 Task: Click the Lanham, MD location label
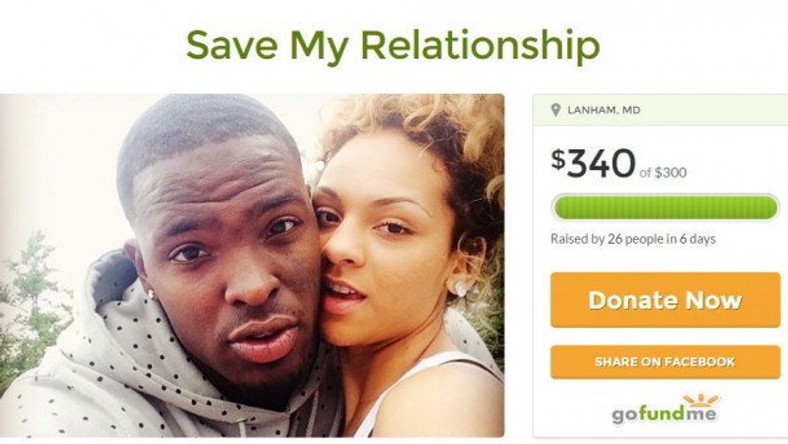pos(604,110)
